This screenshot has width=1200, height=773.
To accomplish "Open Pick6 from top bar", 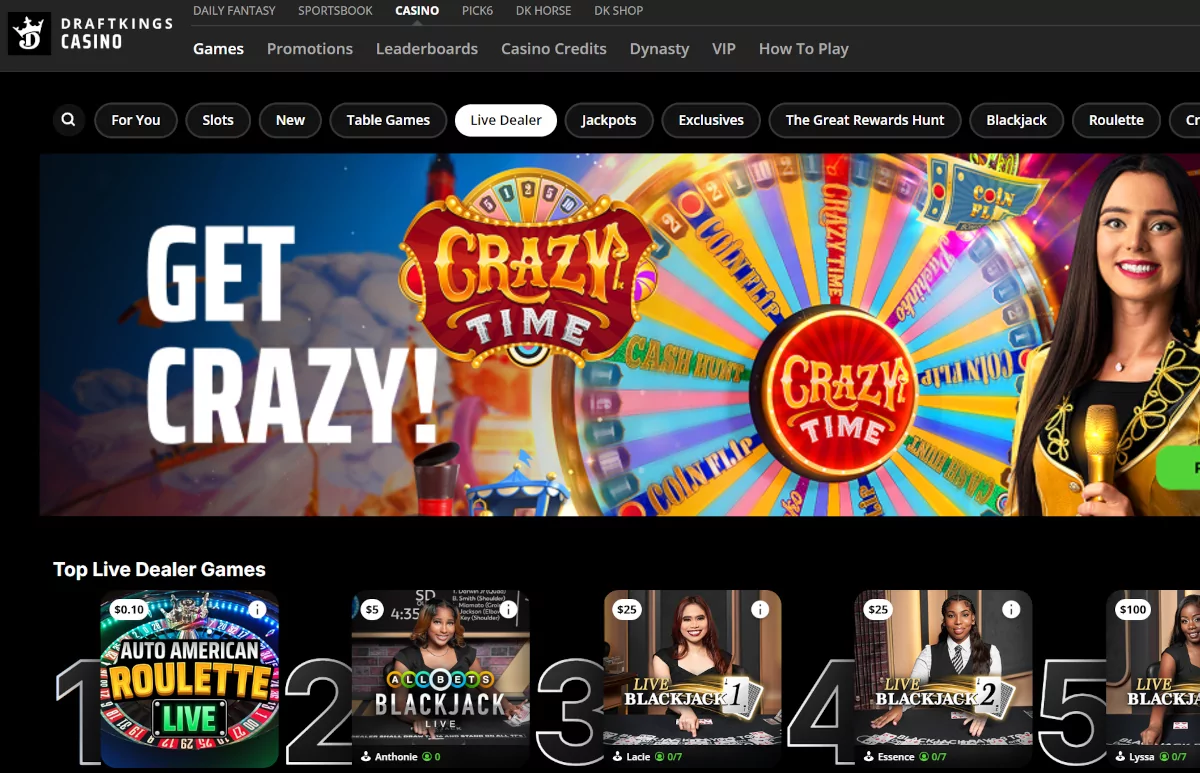I will (478, 11).
